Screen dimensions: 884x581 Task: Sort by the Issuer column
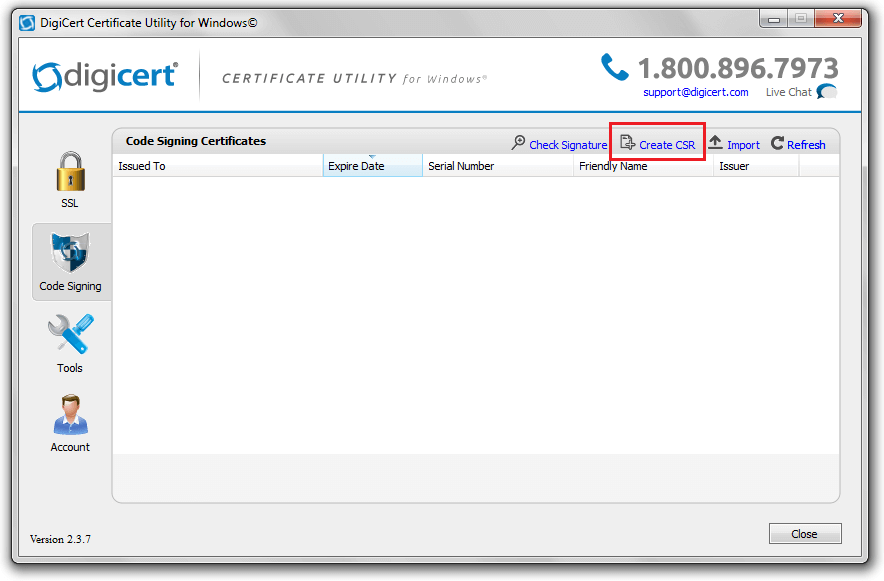pyautogui.click(x=756, y=166)
